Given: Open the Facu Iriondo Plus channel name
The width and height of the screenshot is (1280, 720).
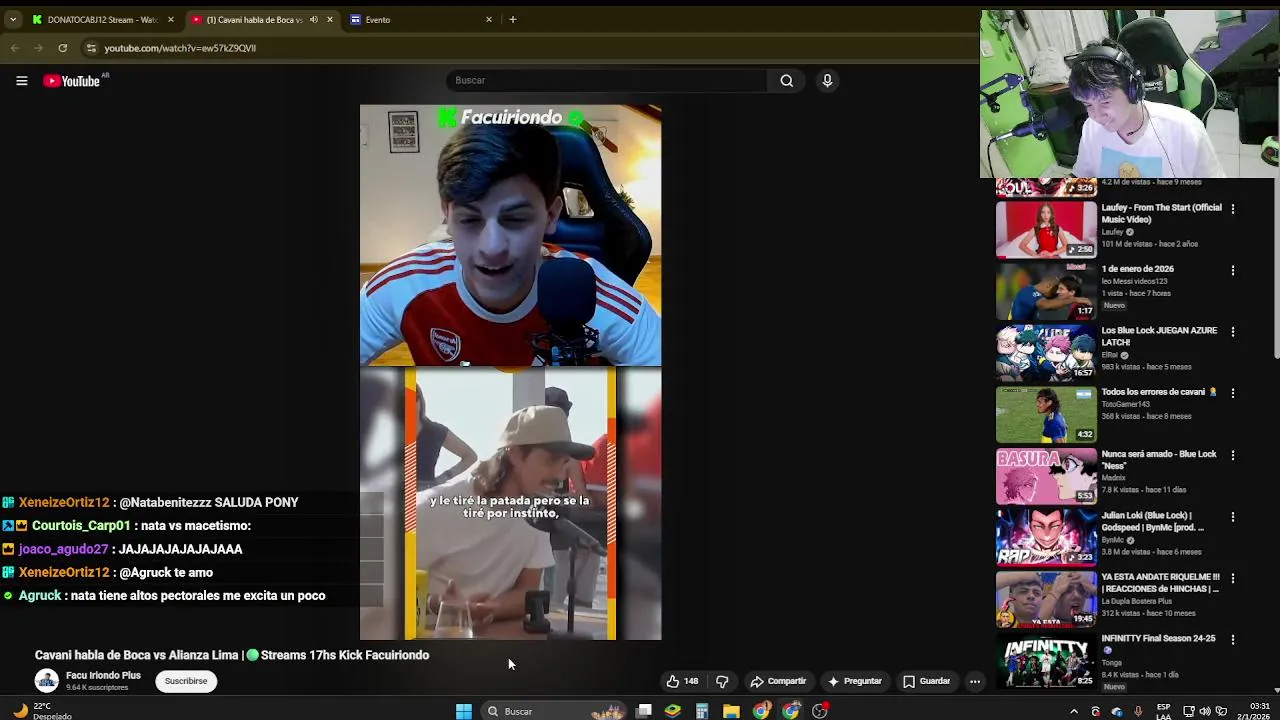Looking at the screenshot, I should click(103, 676).
